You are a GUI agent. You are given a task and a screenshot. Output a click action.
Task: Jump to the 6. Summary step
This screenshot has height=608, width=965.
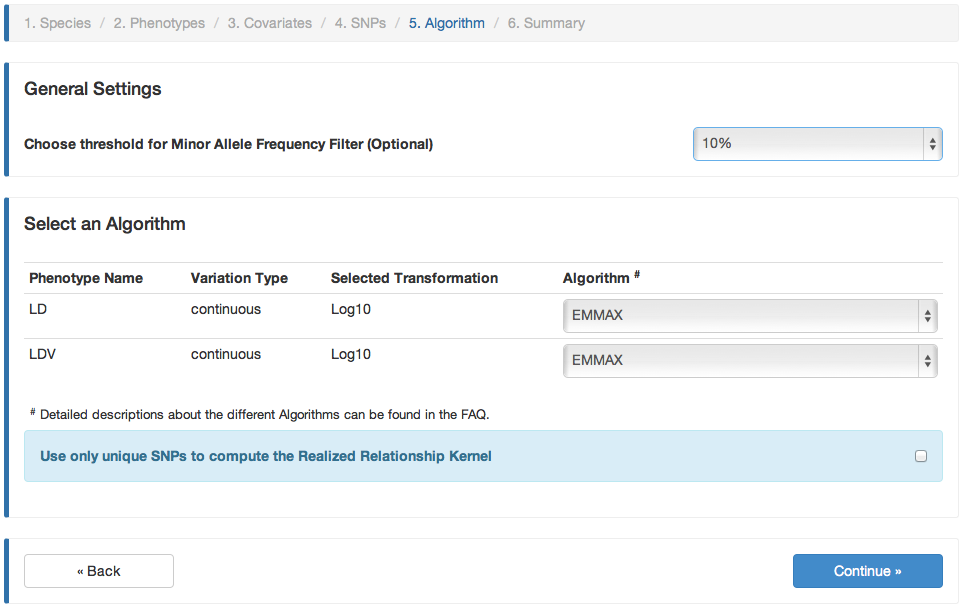546,23
